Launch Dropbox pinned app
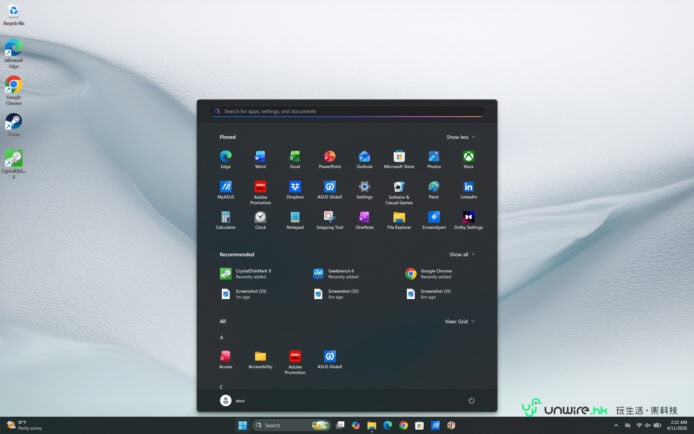 click(x=295, y=190)
